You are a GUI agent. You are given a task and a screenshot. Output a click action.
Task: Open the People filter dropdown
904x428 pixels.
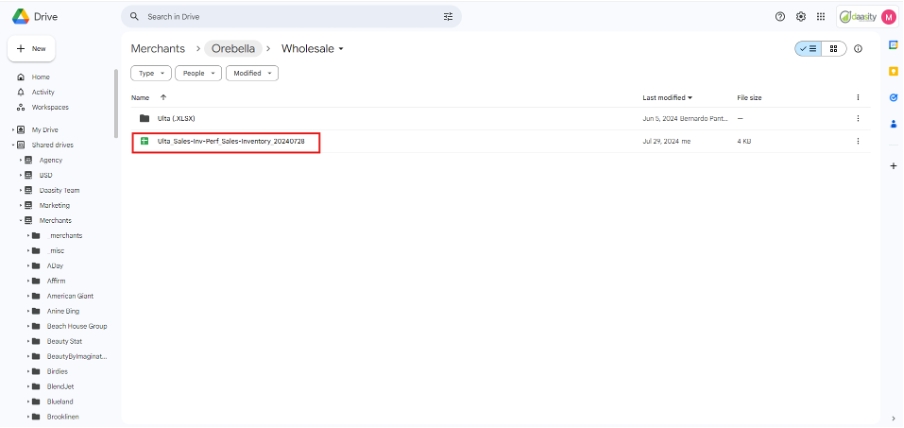(198, 73)
